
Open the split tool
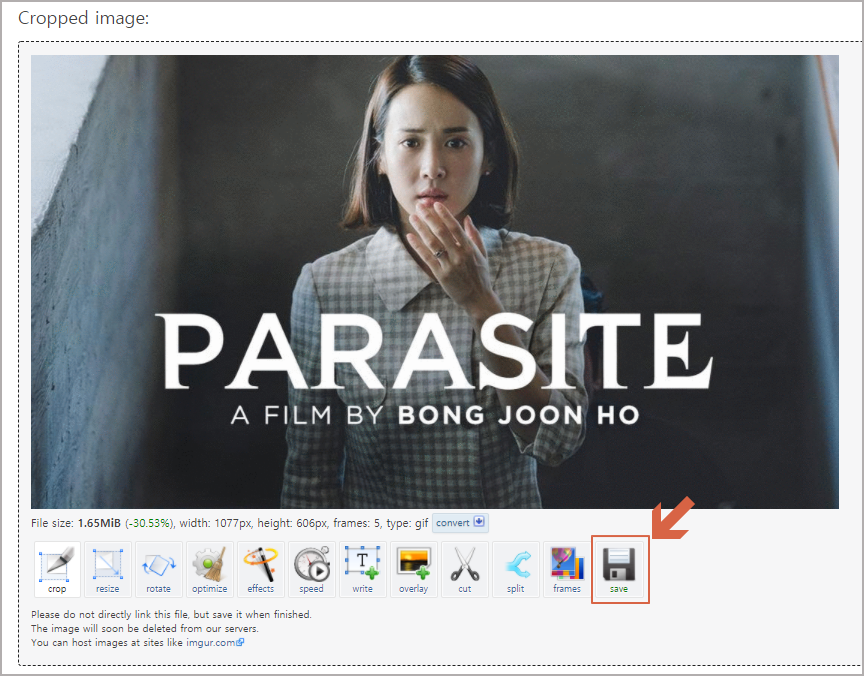(x=516, y=569)
